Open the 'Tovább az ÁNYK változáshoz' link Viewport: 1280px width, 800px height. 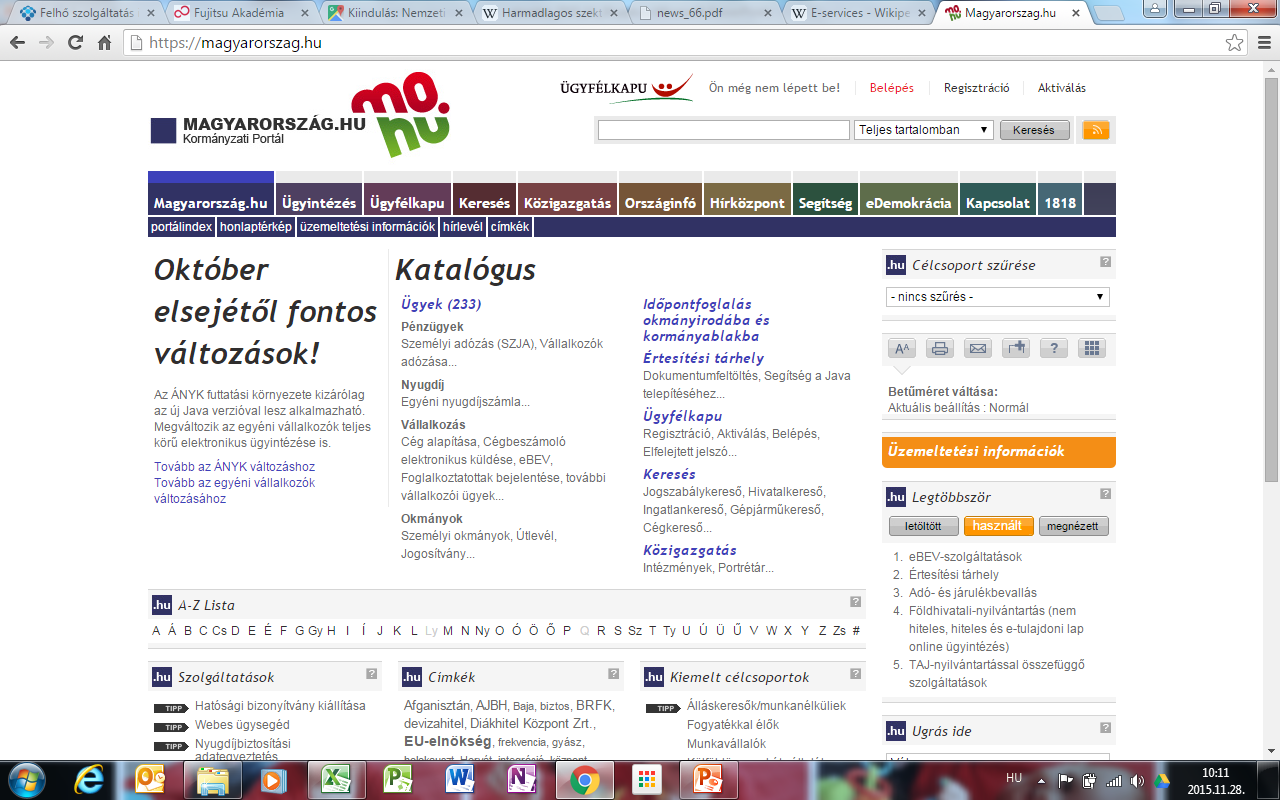click(x=235, y=467)
